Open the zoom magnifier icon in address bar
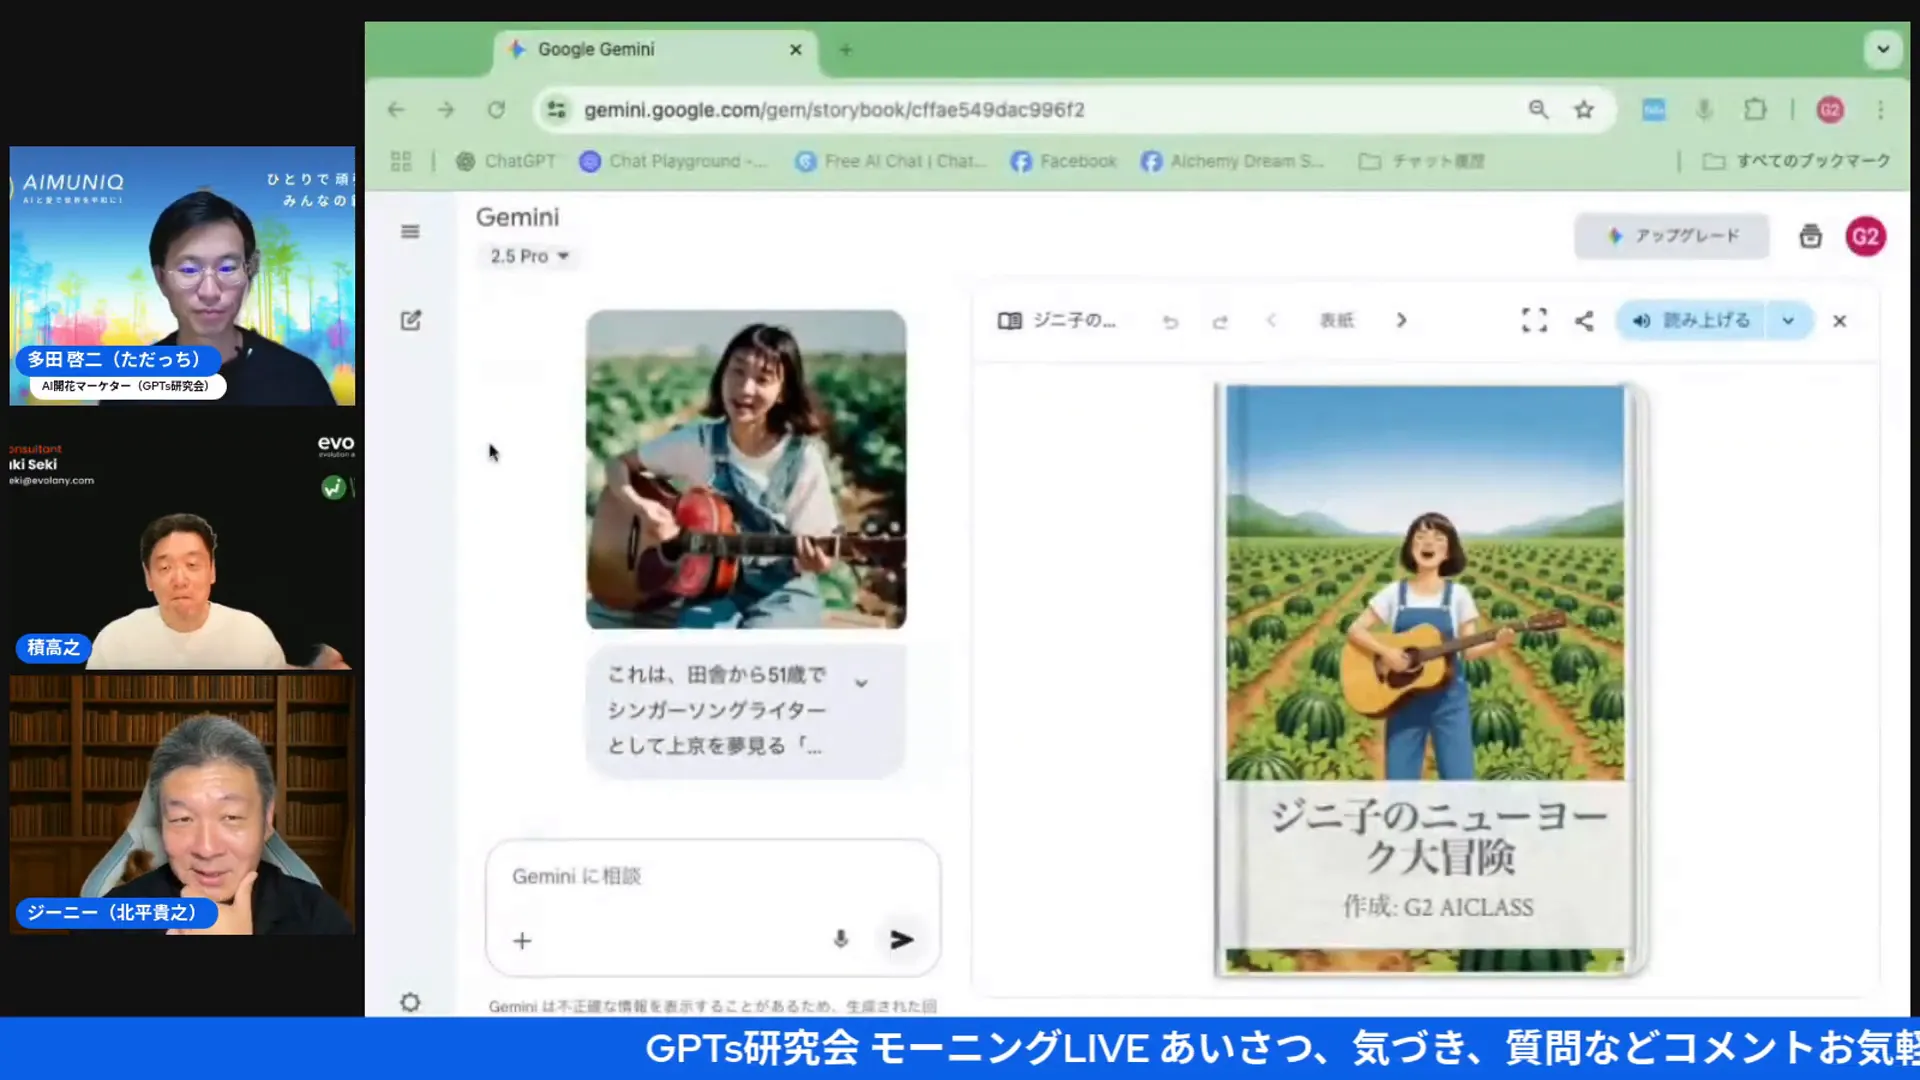This screenshot has width=1920, height=1080. [x=1538, y=110]
